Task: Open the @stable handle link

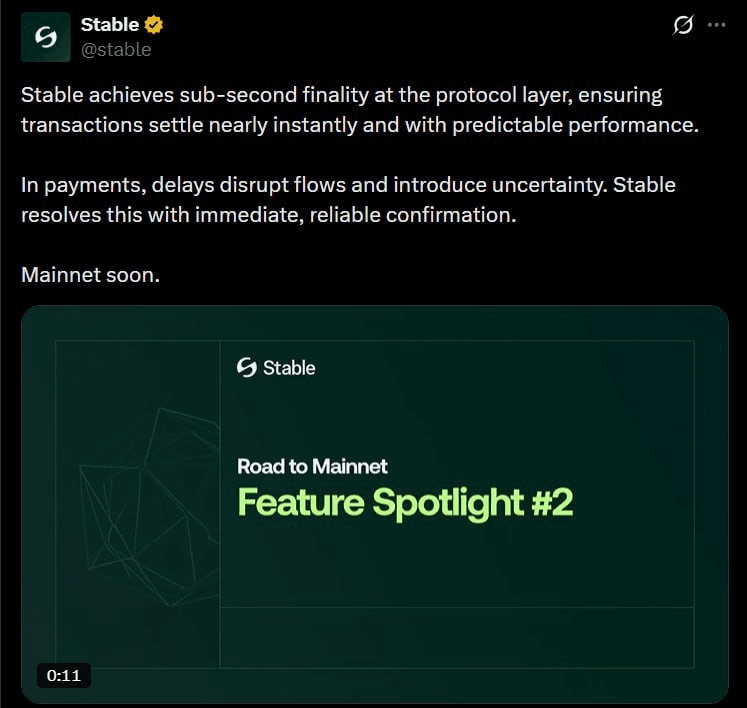Action: [115, 49]
